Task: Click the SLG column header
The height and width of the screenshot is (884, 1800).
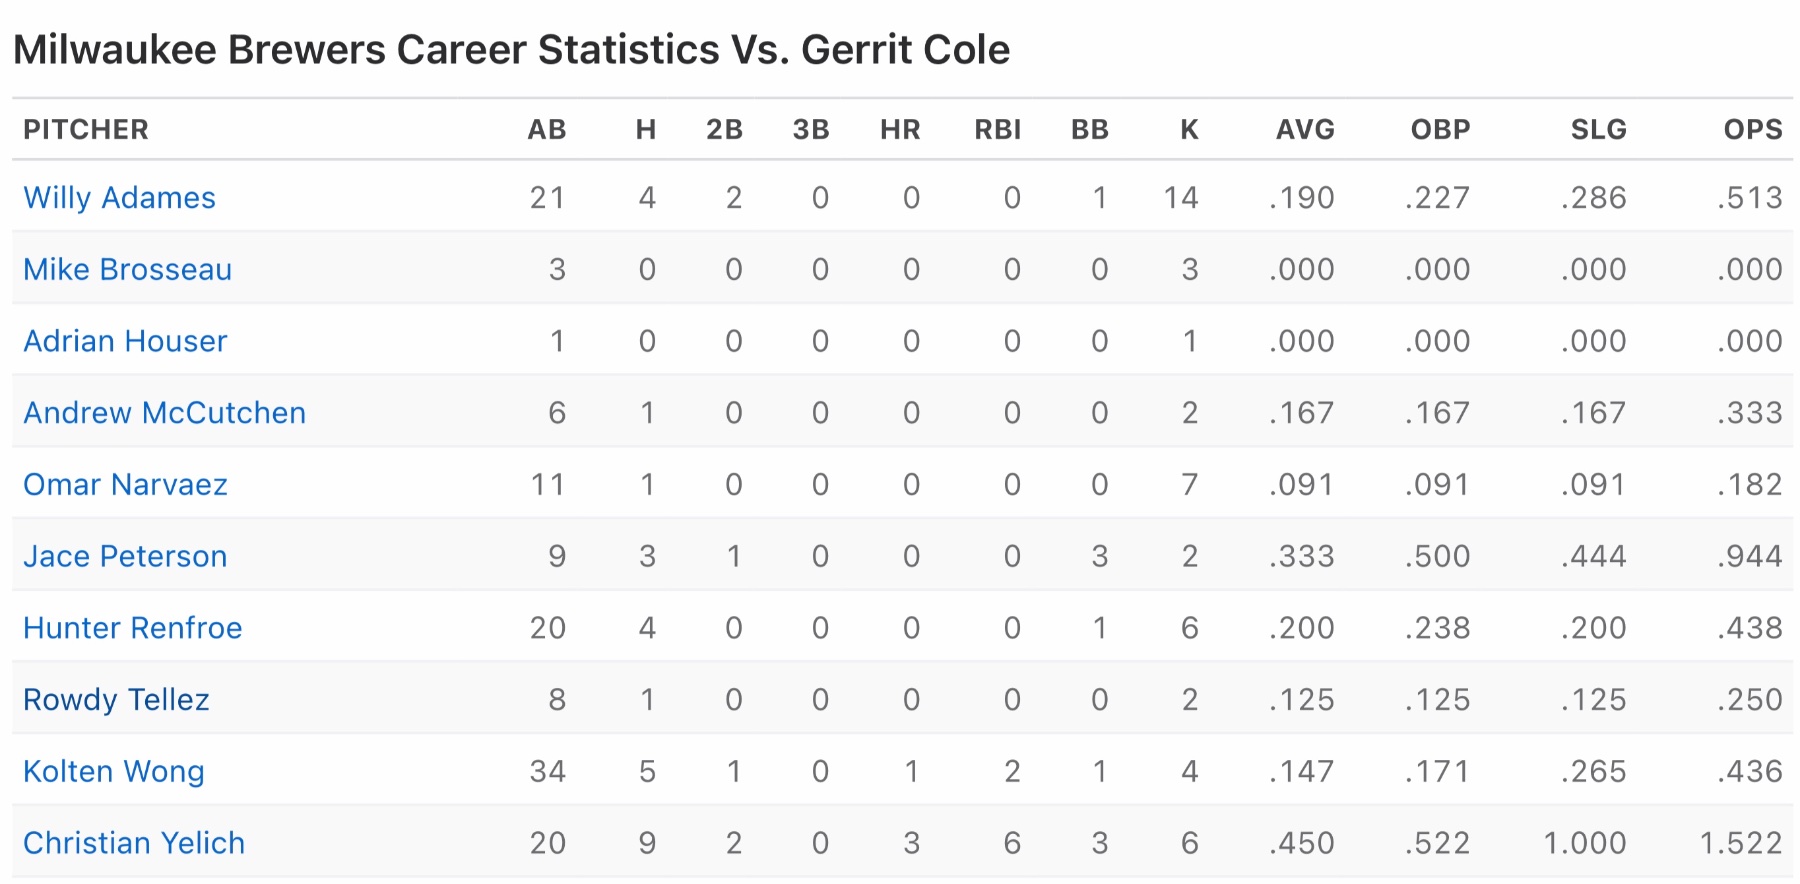Action: (1598, 130)
